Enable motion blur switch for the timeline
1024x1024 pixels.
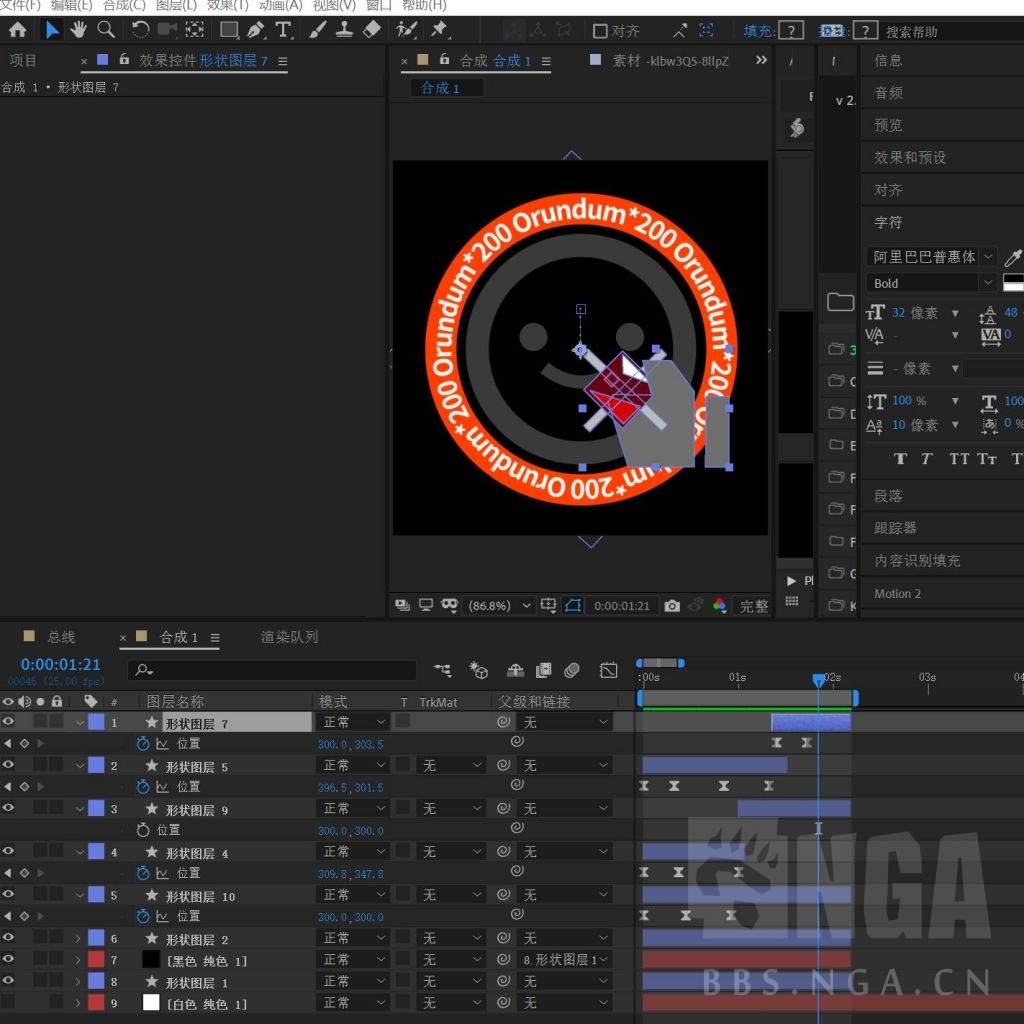(571, 670)
